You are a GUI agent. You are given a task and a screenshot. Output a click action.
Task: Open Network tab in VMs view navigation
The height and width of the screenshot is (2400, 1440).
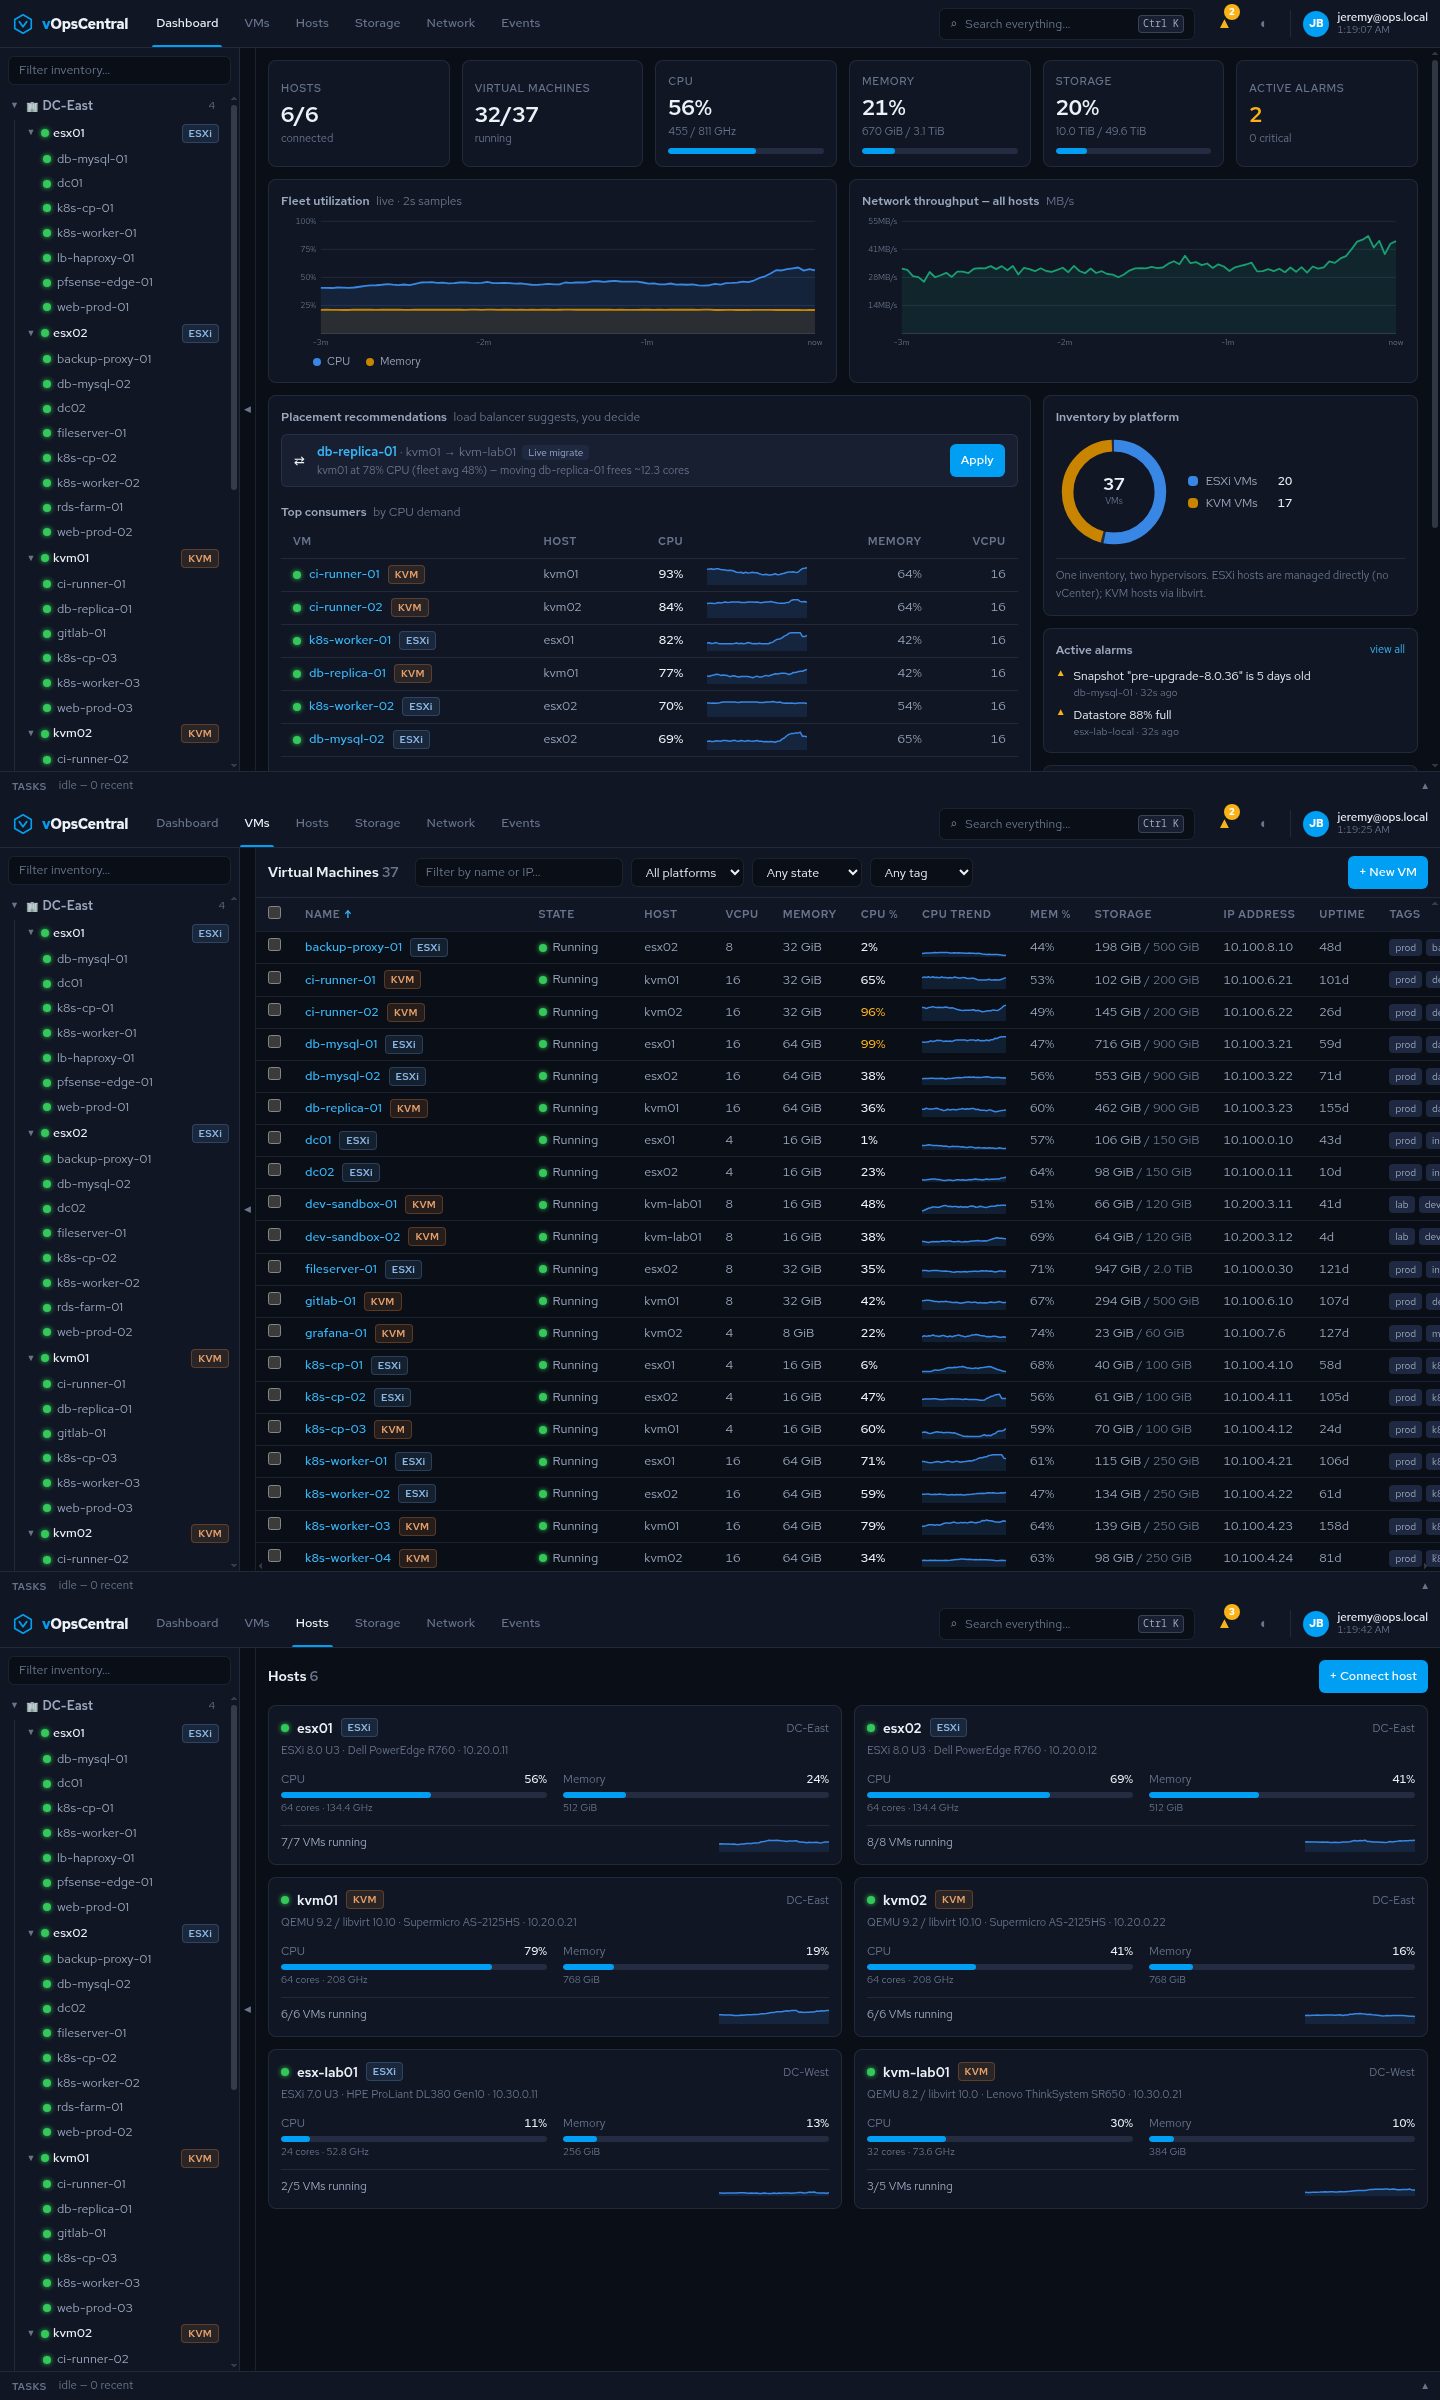point(451,824)
